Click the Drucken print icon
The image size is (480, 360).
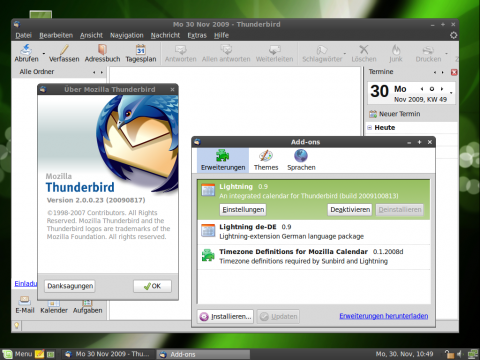pyautogui.click(x=428, y=54)
